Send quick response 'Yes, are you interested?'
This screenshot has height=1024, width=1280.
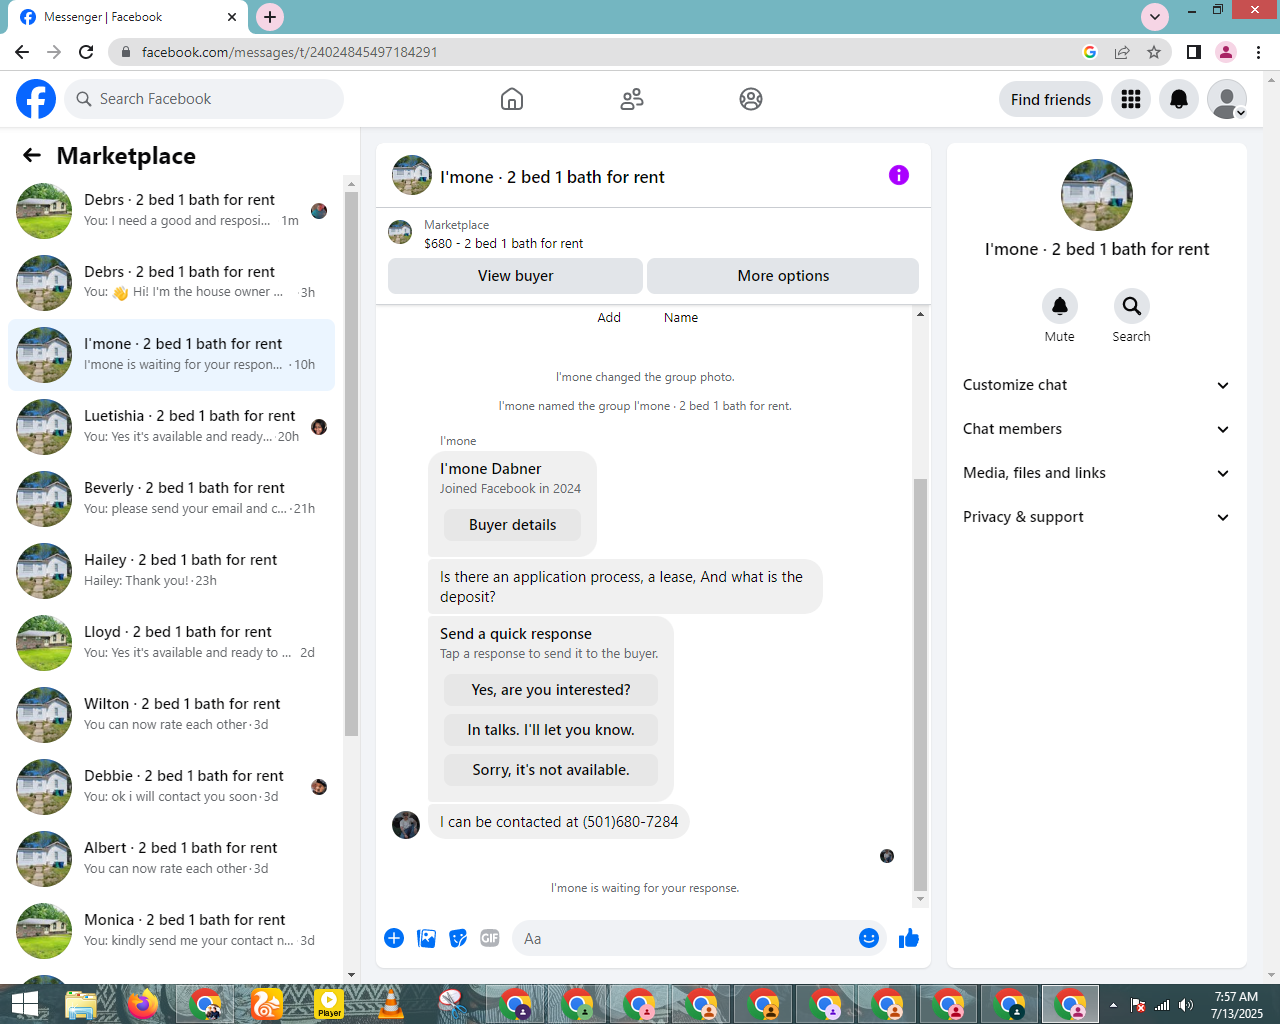click(x=551, y=690)
